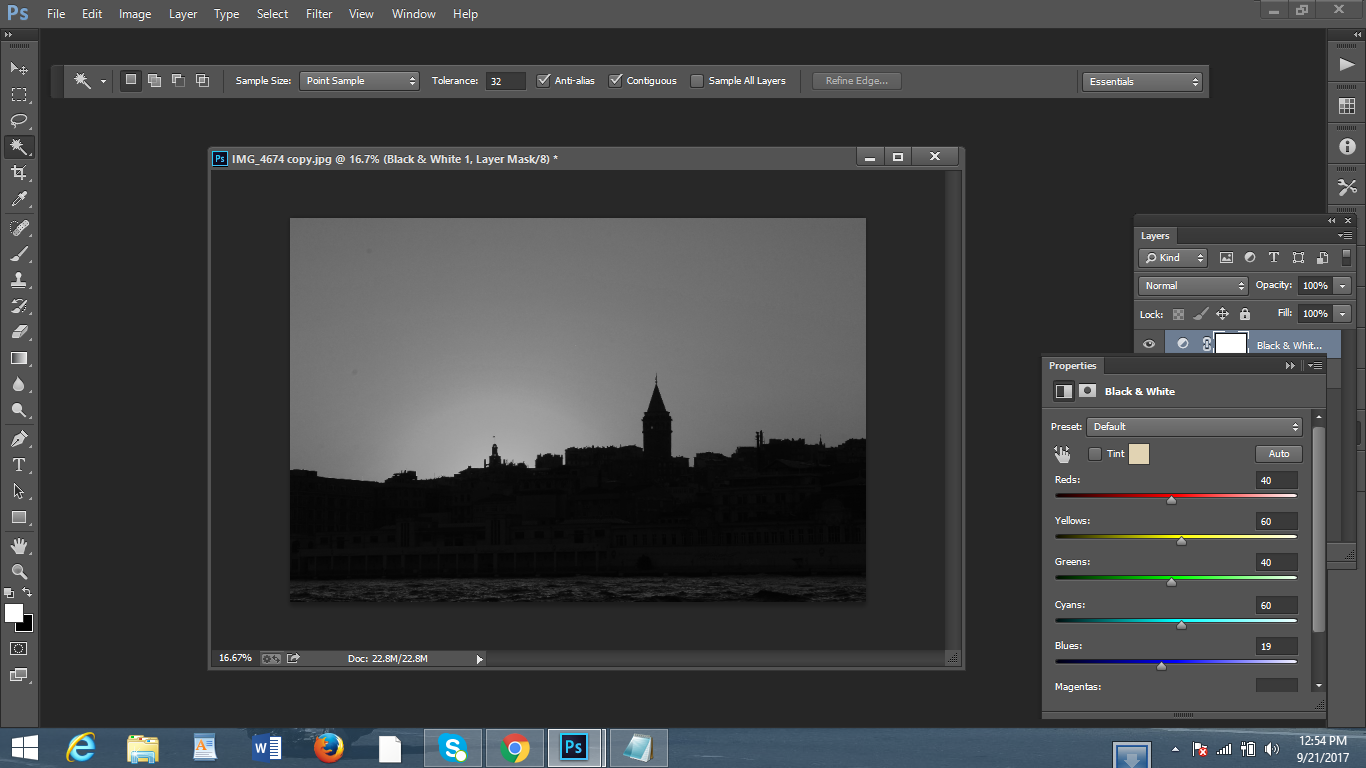Select the Brush tool

pos(19,254)
